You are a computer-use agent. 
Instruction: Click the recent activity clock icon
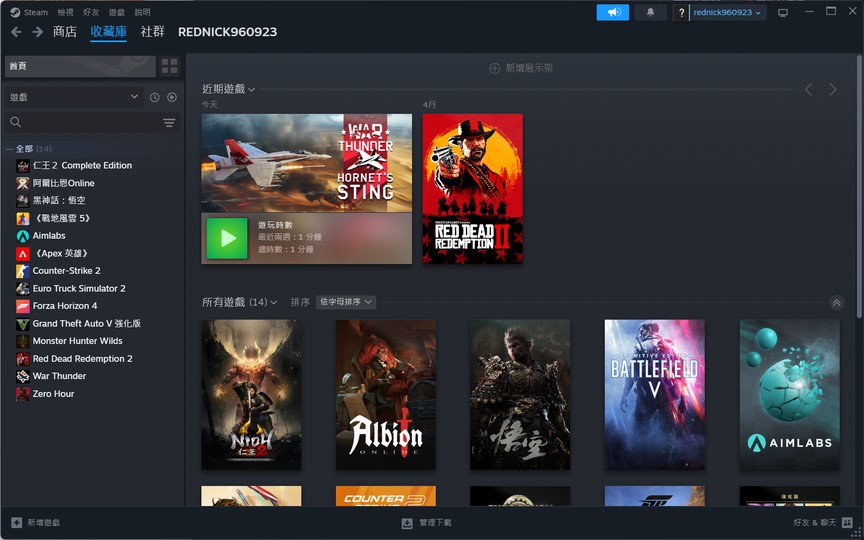tap(155, 97)
